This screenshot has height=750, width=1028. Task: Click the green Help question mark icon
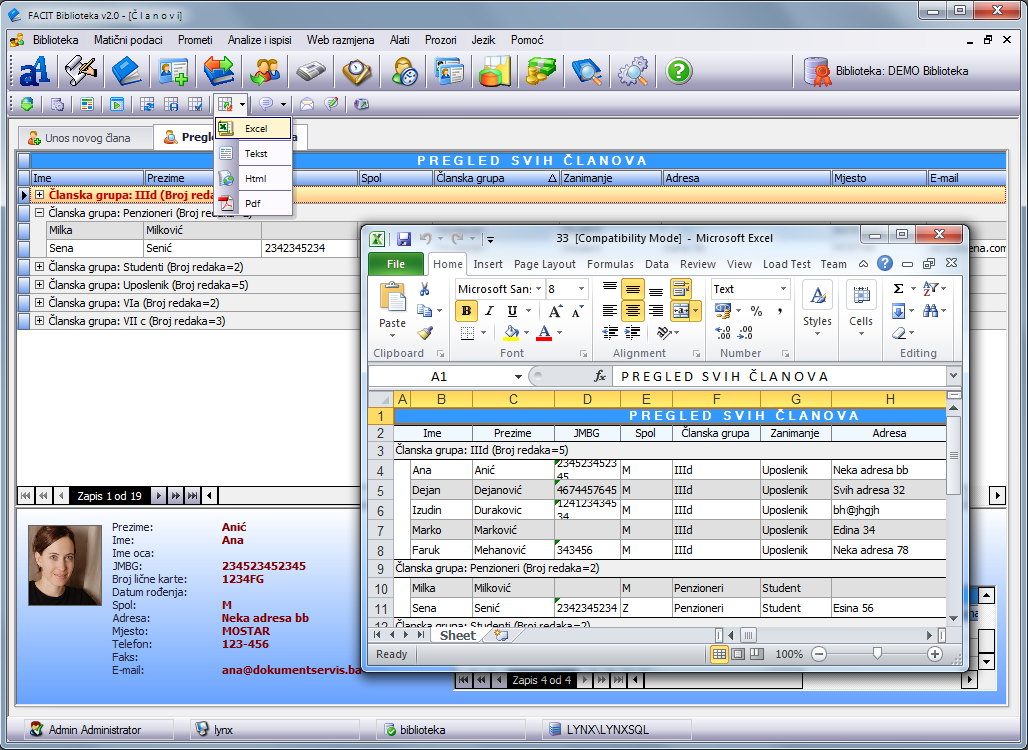pos(679,71)
